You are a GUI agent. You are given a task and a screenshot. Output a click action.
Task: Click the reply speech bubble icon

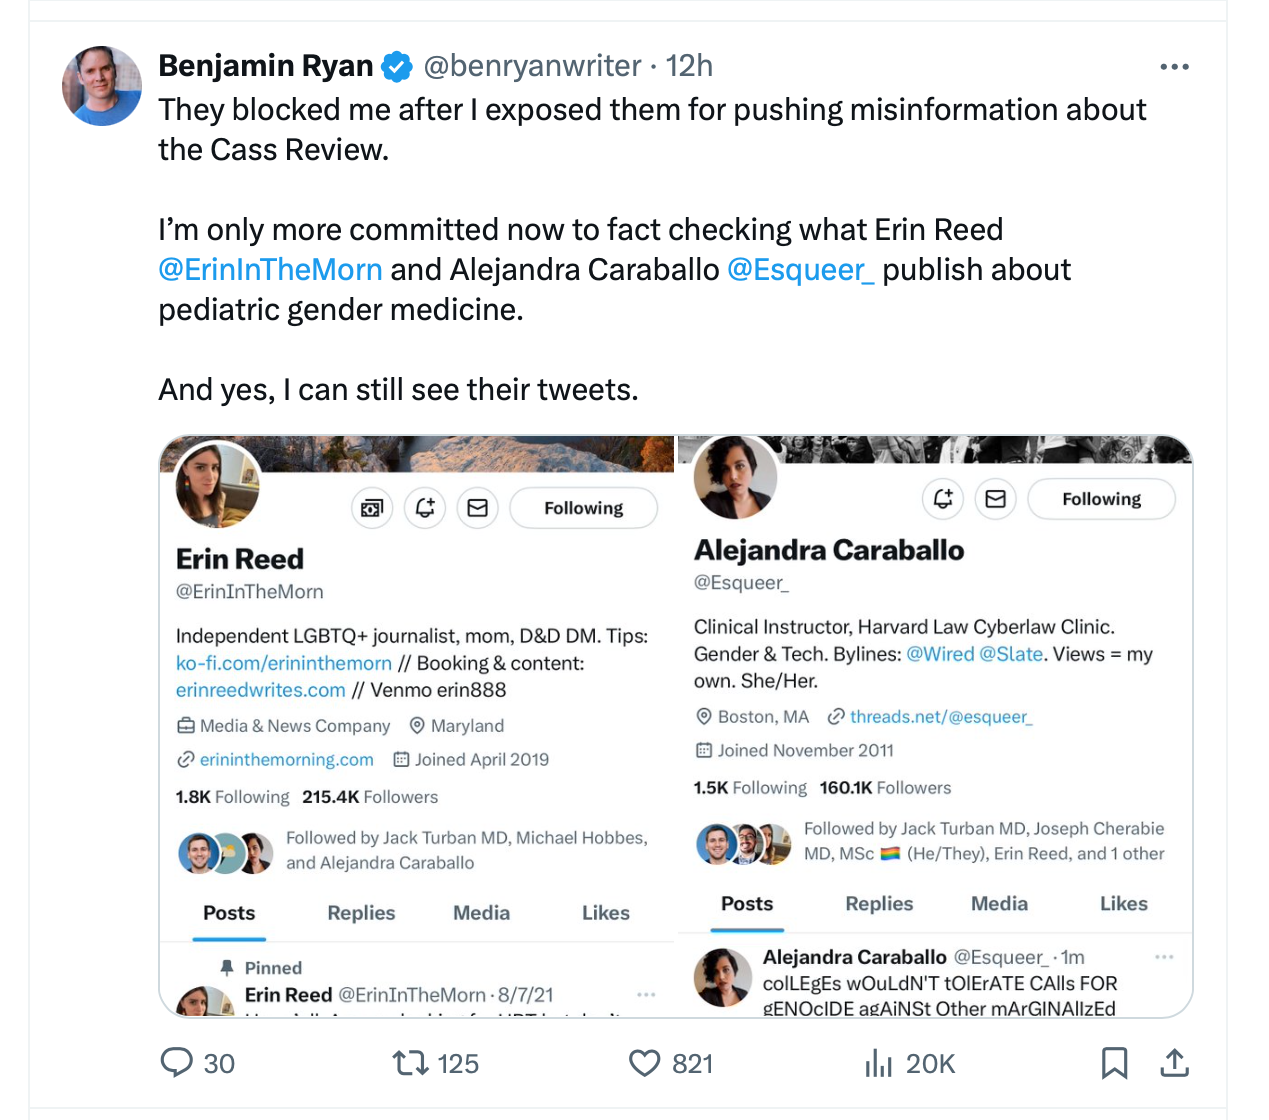pyautogui.click(x=177, y=1062)
